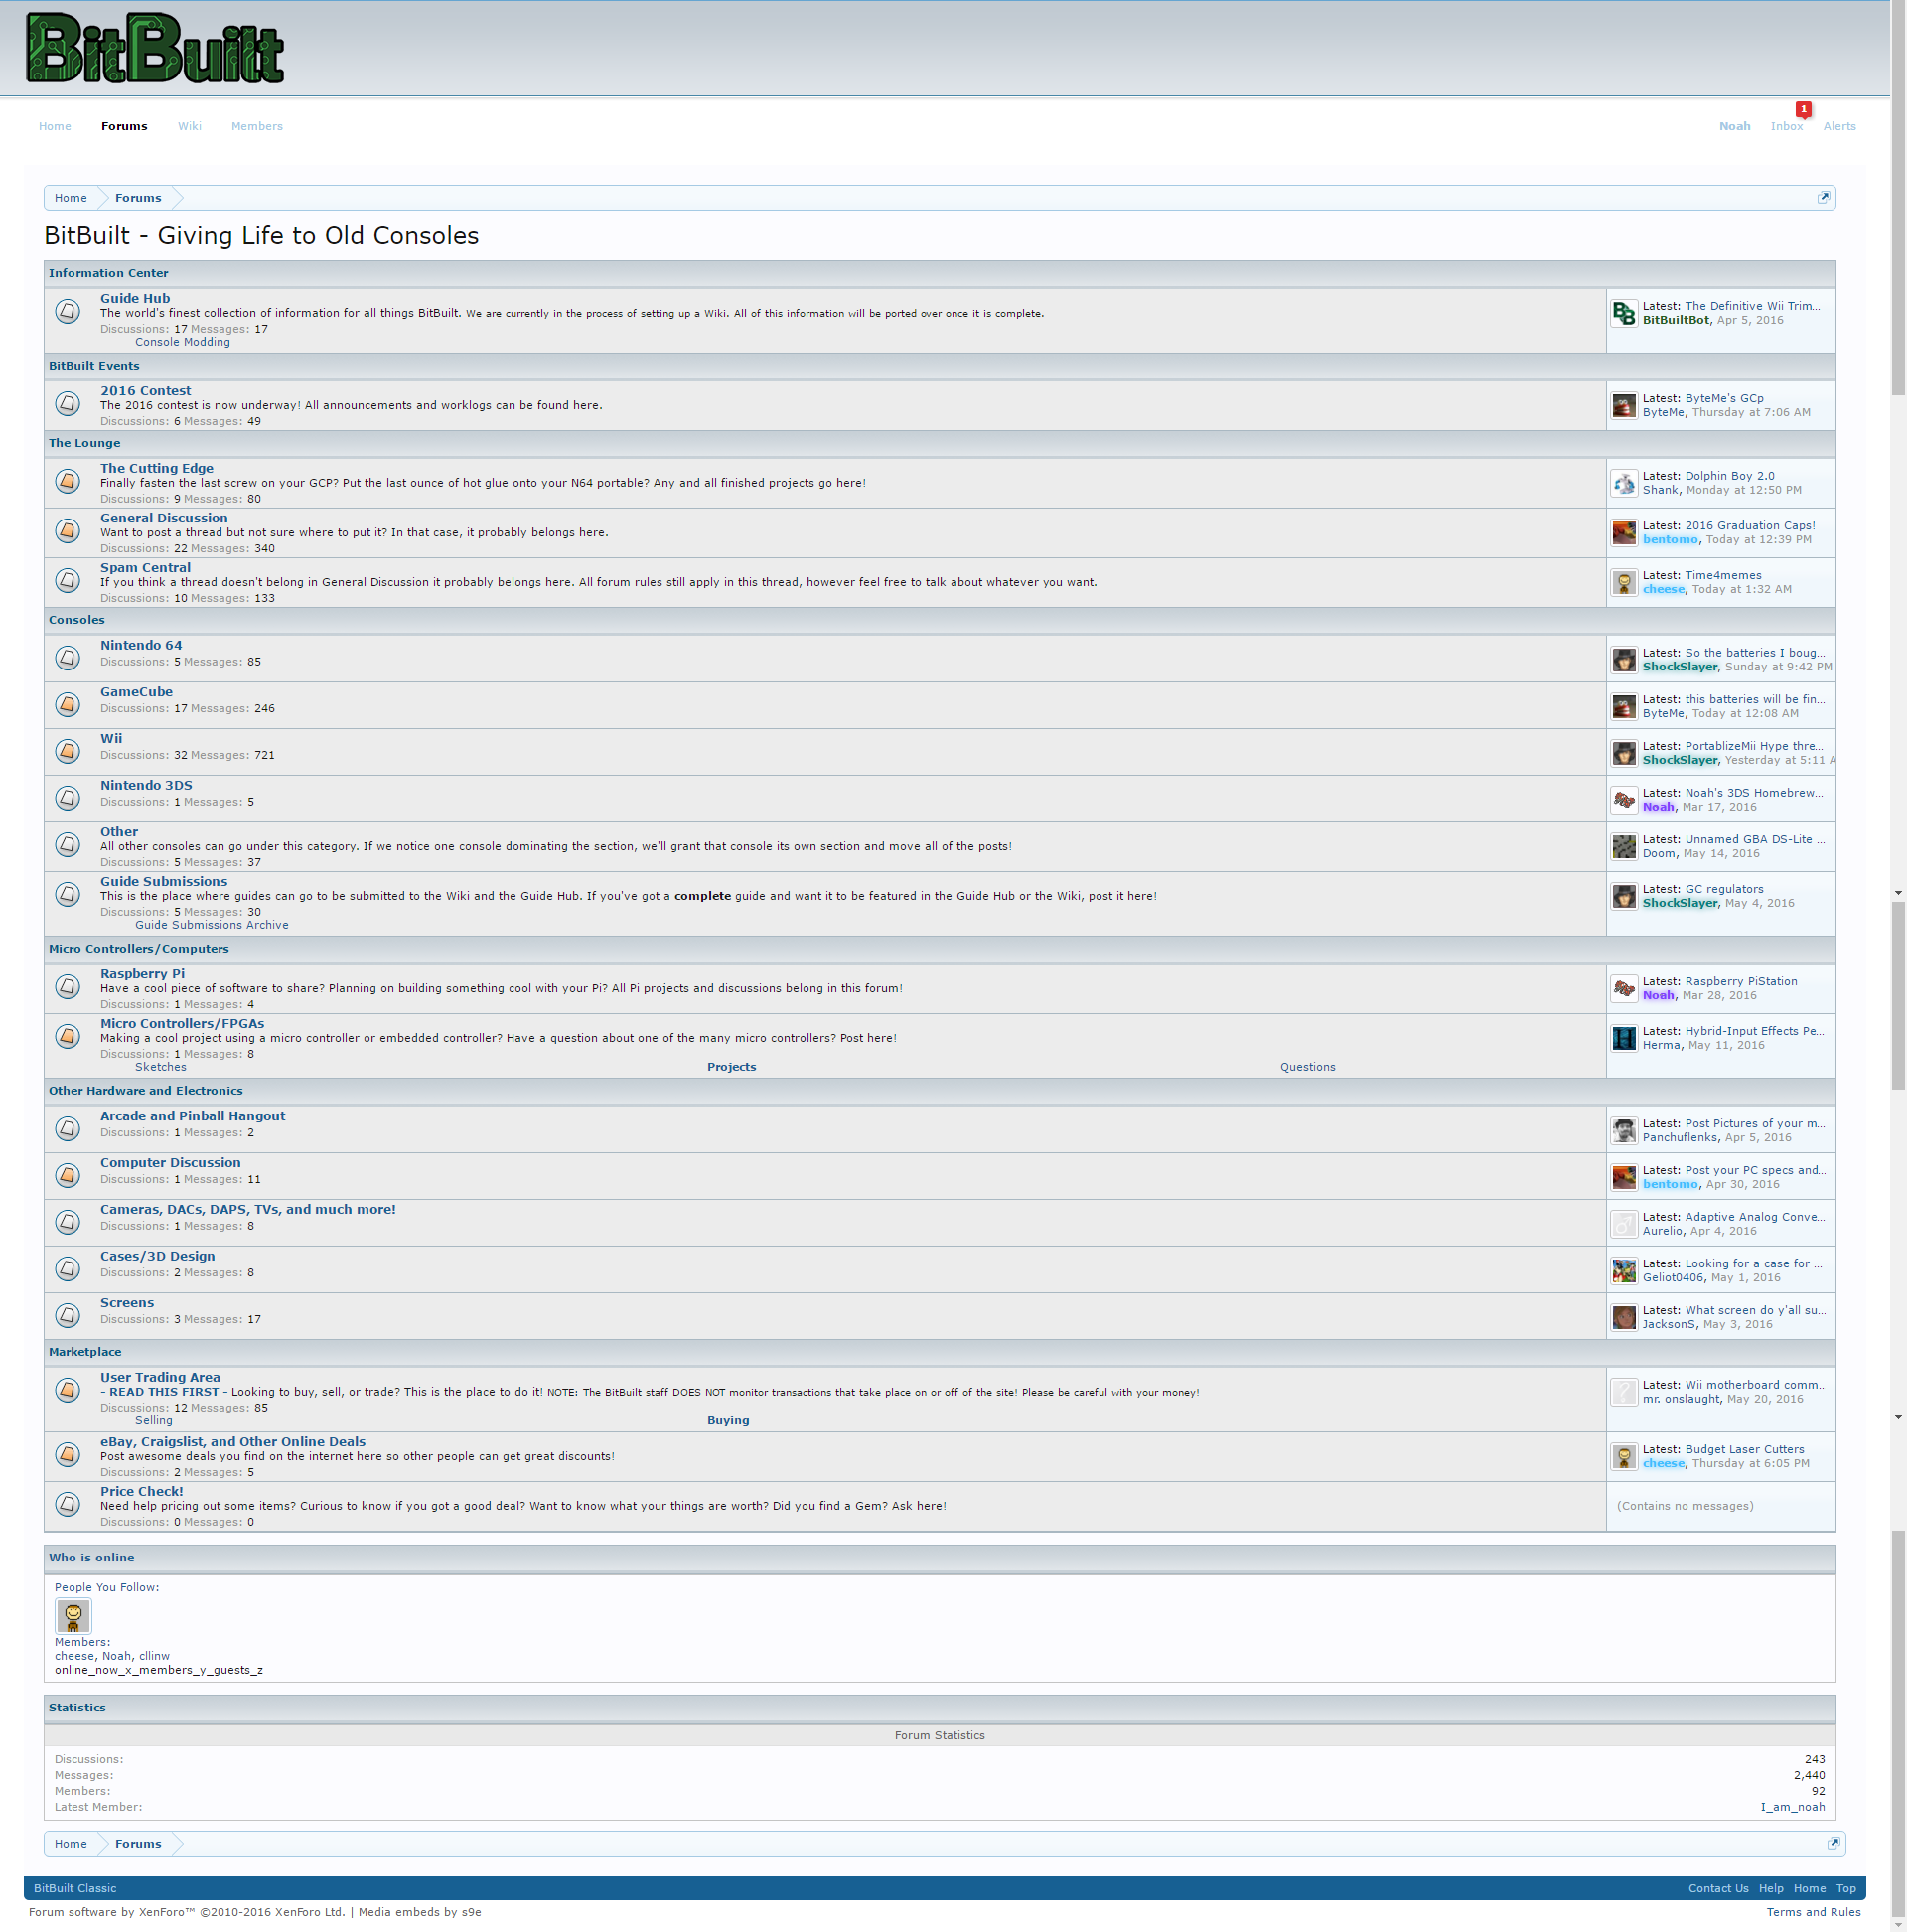Click BitBuiltBot's avatar in Guide Hub row

click(1624, 313)
